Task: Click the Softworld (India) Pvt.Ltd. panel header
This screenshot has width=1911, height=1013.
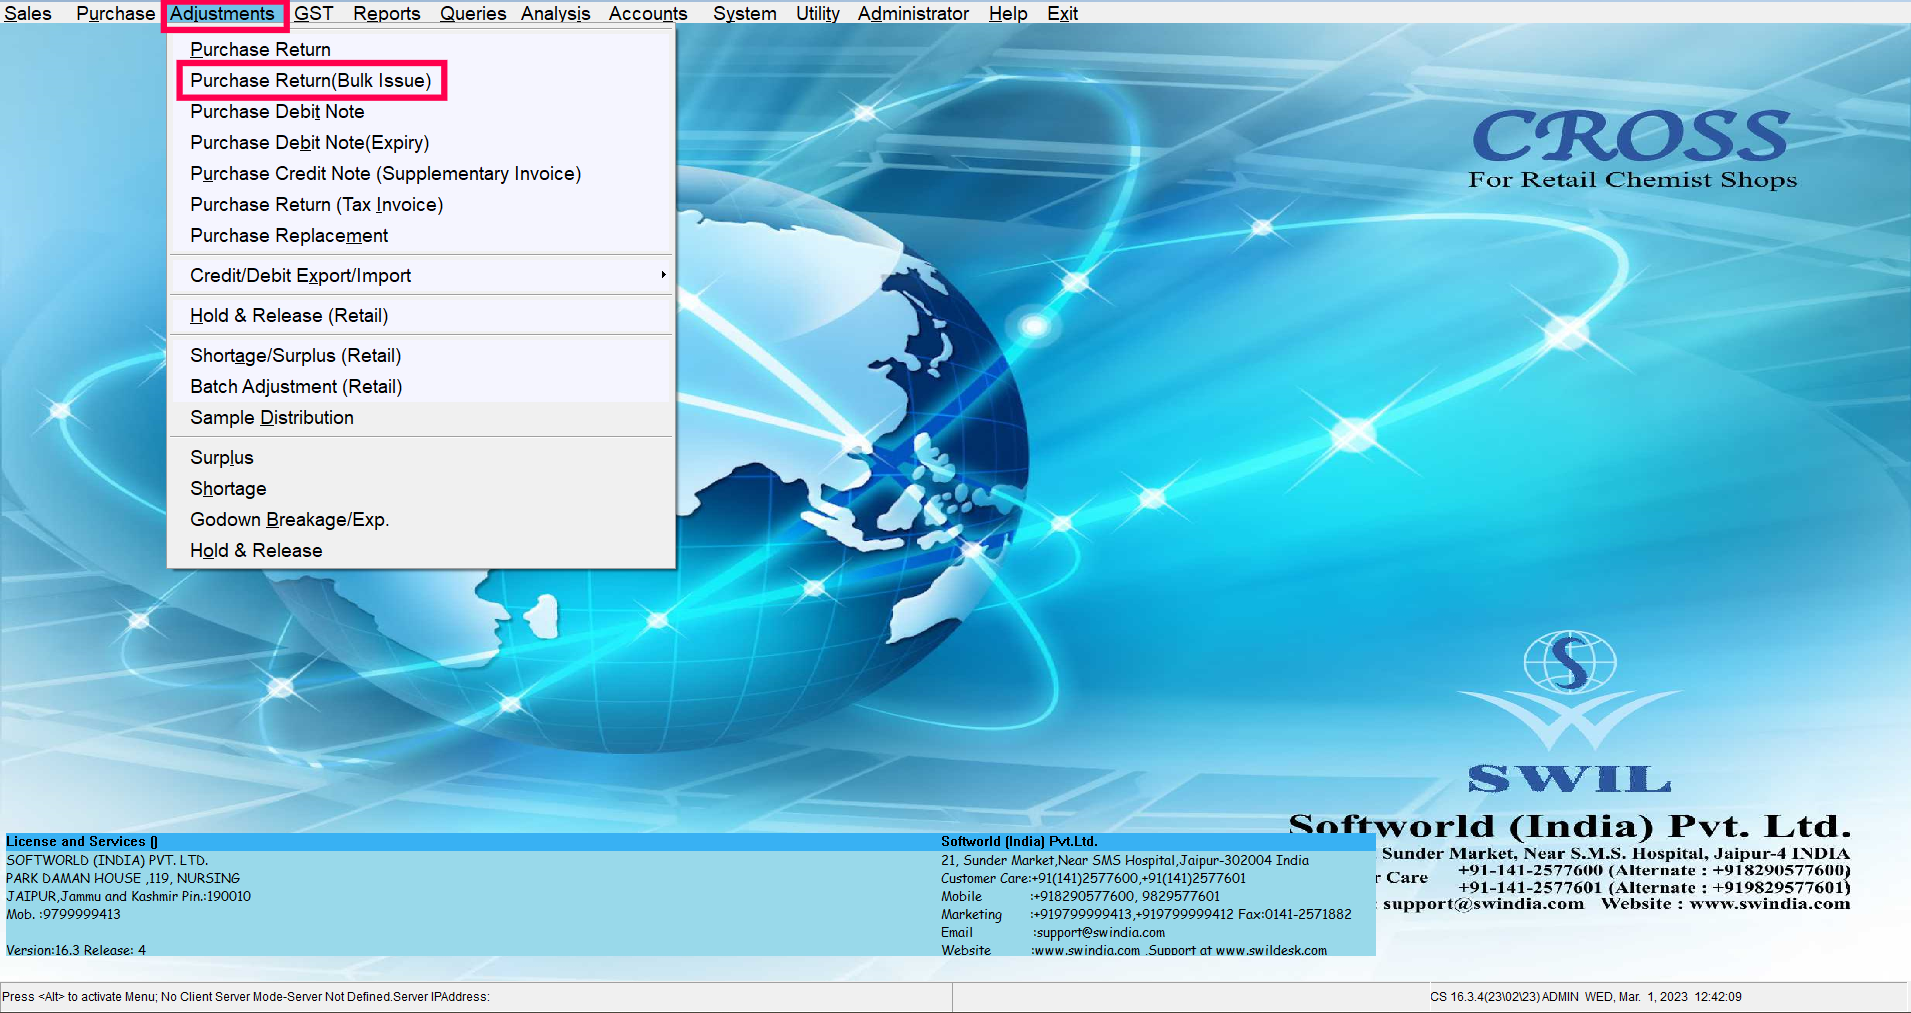Action: tap(1019, 841)
